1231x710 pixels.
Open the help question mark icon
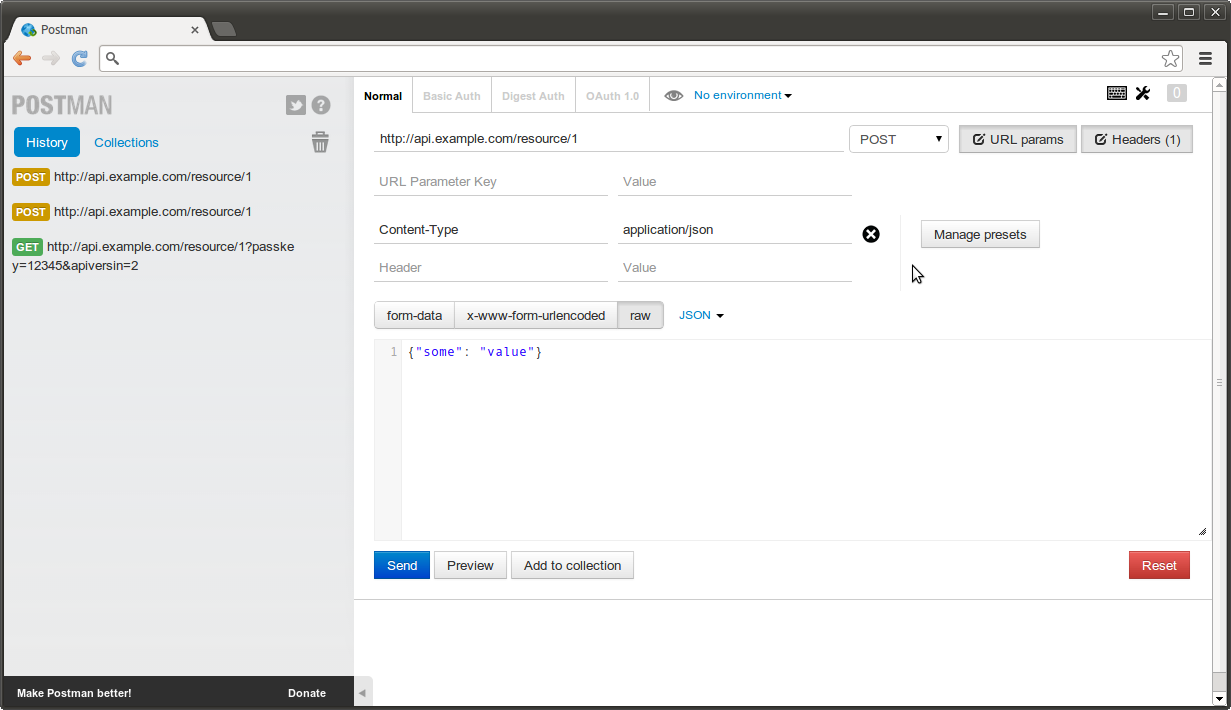[x=321, y=105]
